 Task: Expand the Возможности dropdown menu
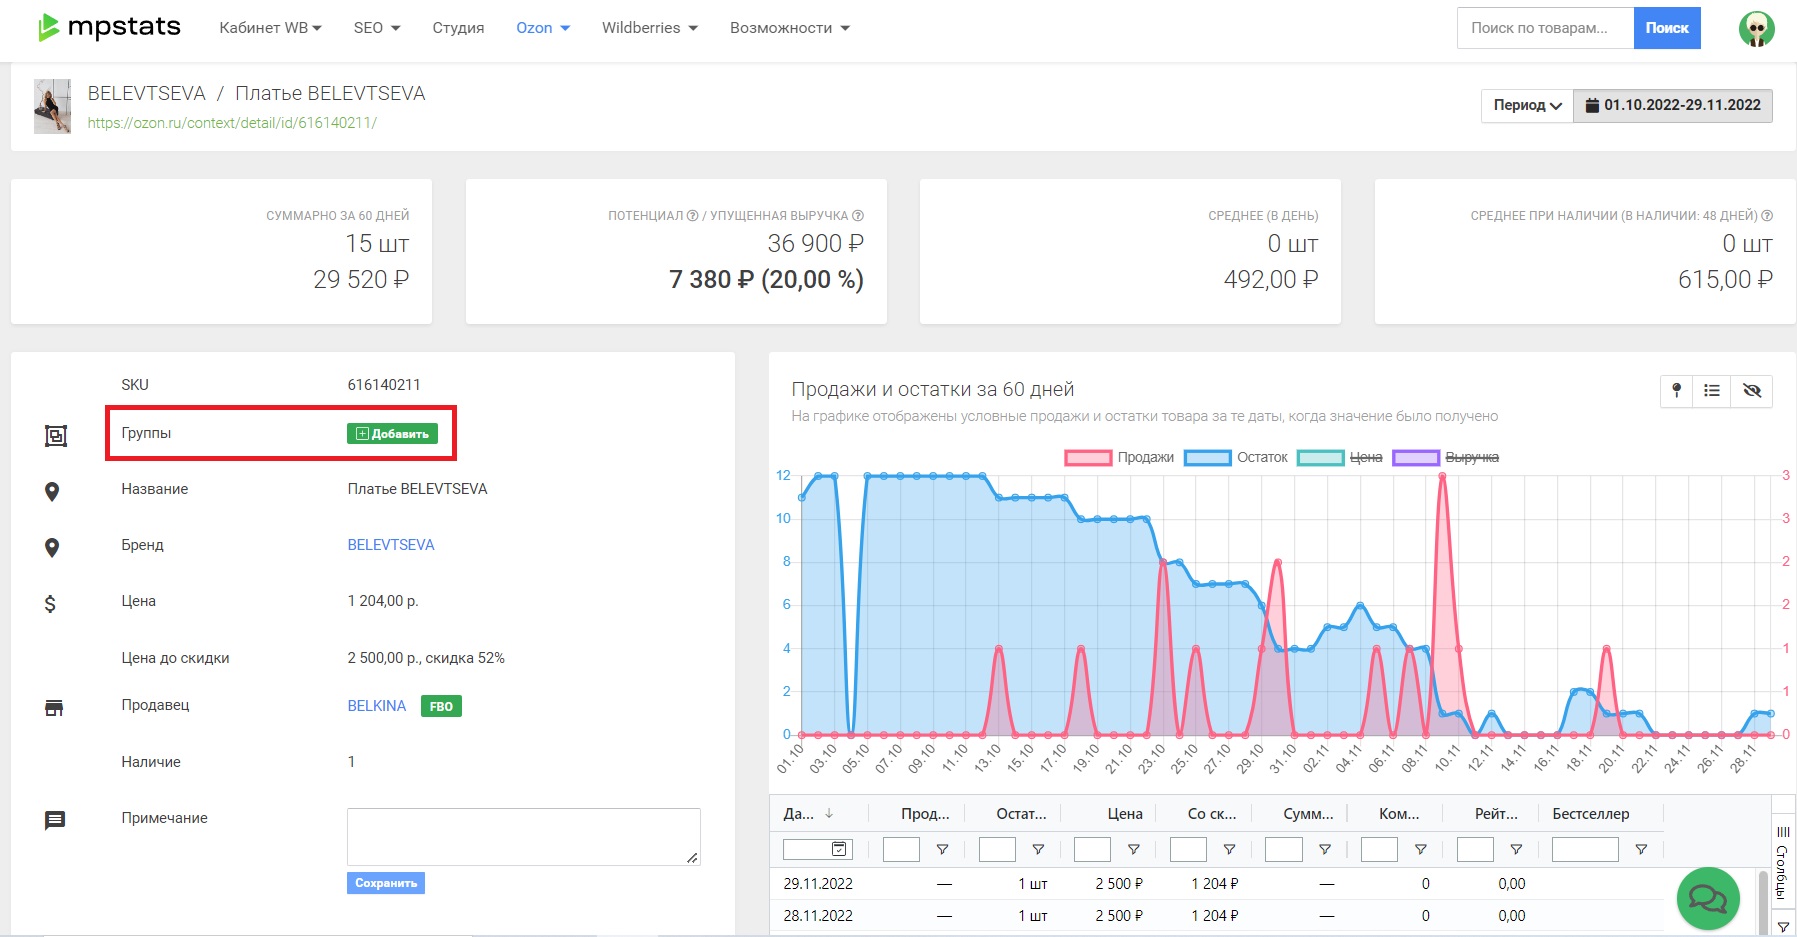point(789,28)
